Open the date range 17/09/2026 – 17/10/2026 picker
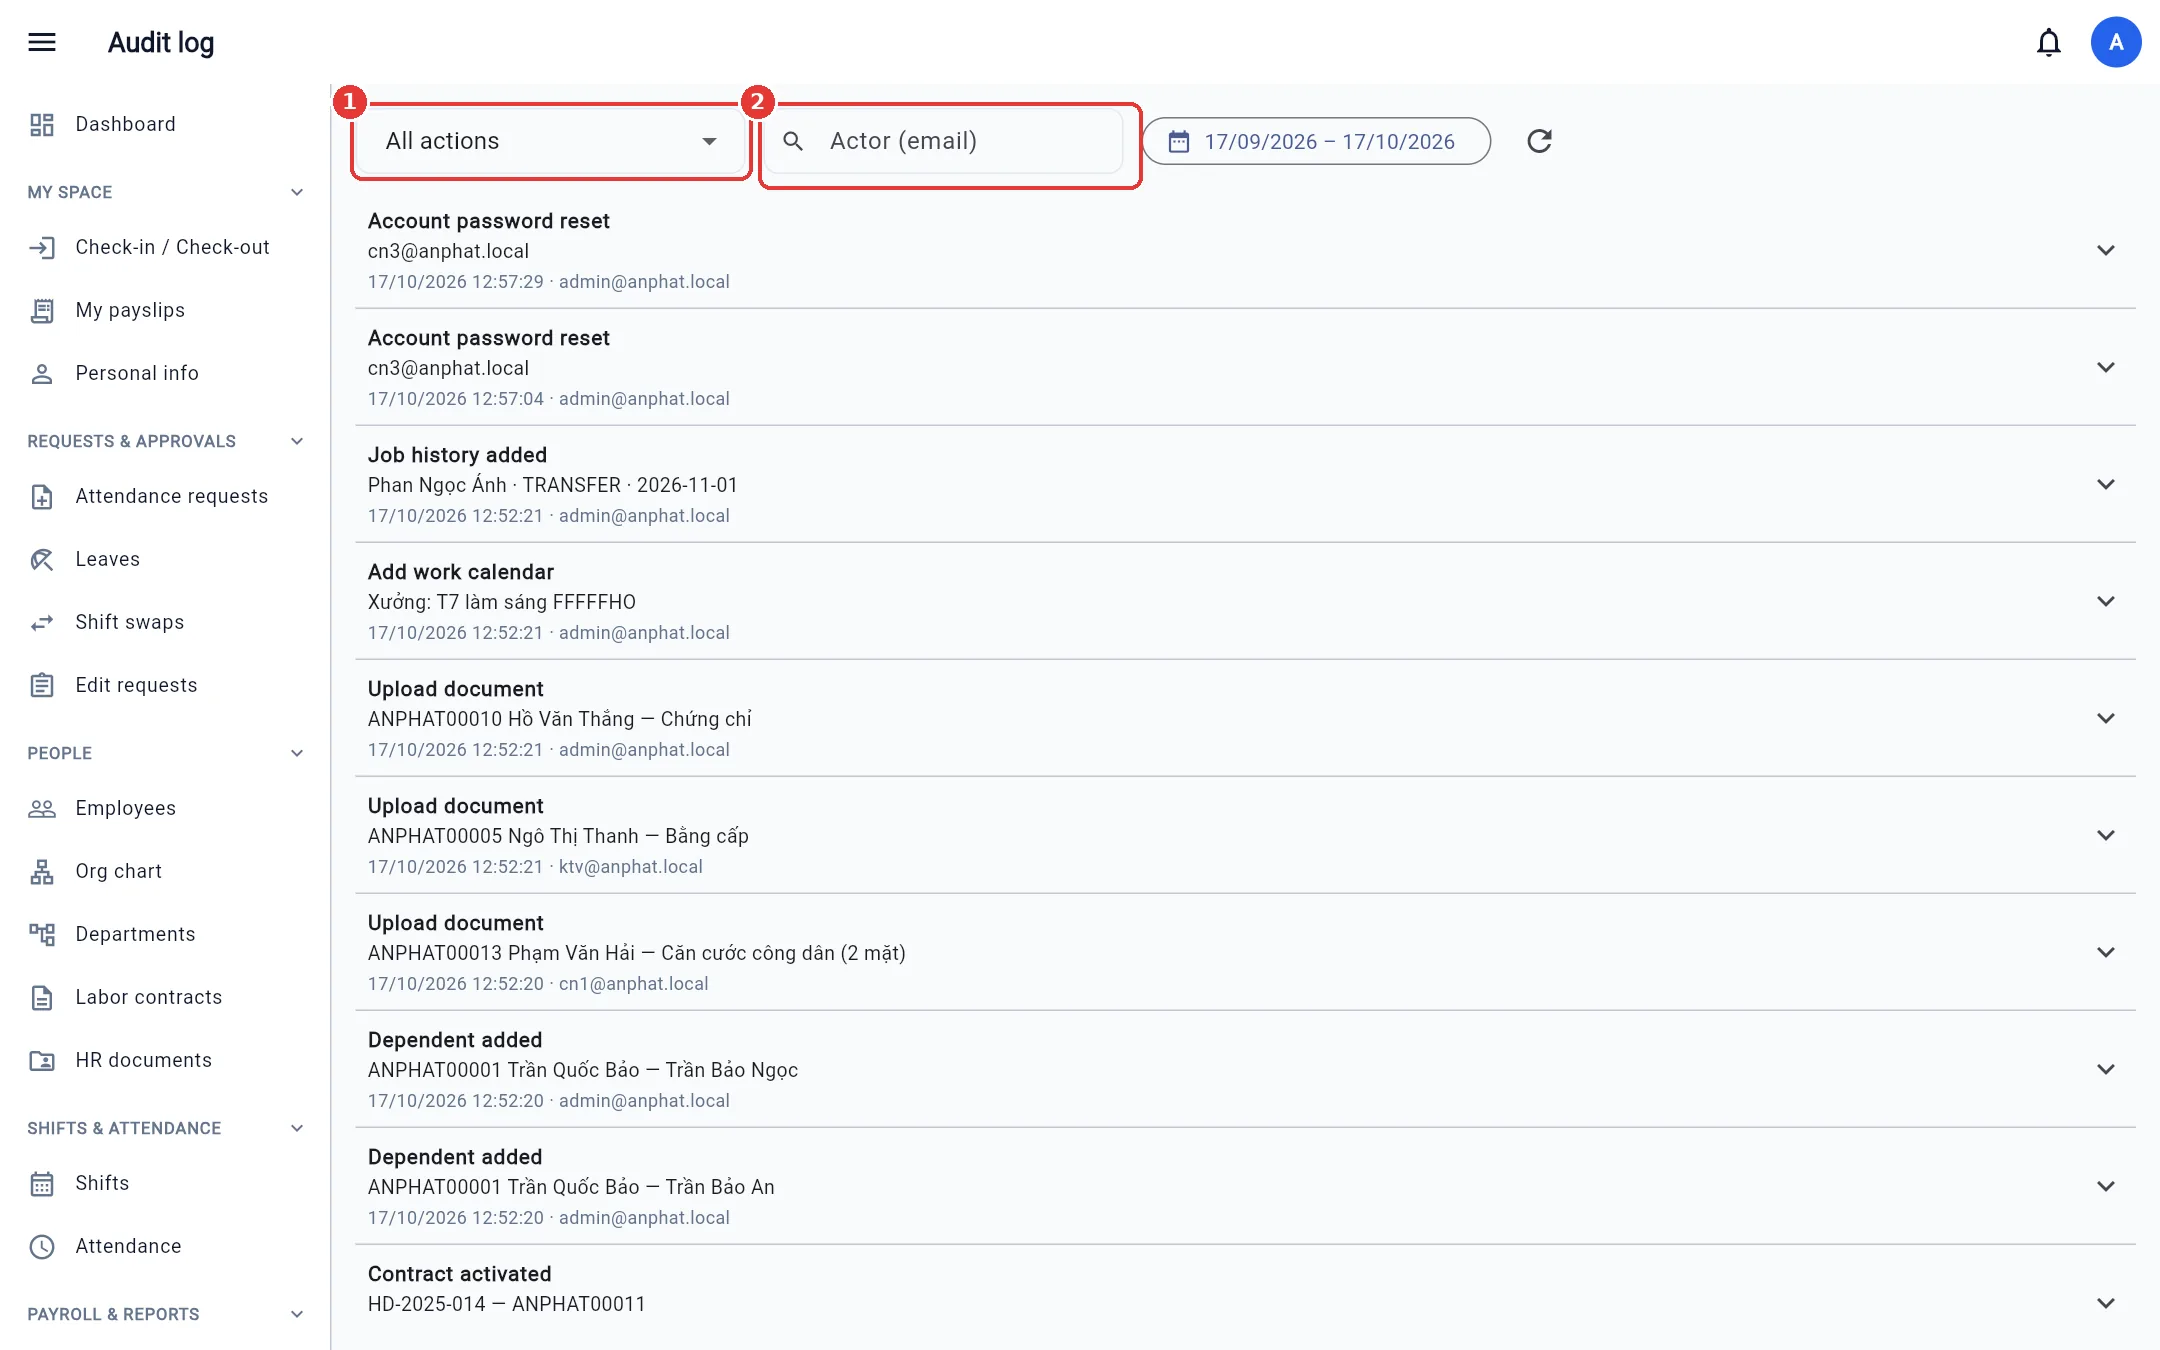Screen dimensions: 2160x1350 point(1316,141)
